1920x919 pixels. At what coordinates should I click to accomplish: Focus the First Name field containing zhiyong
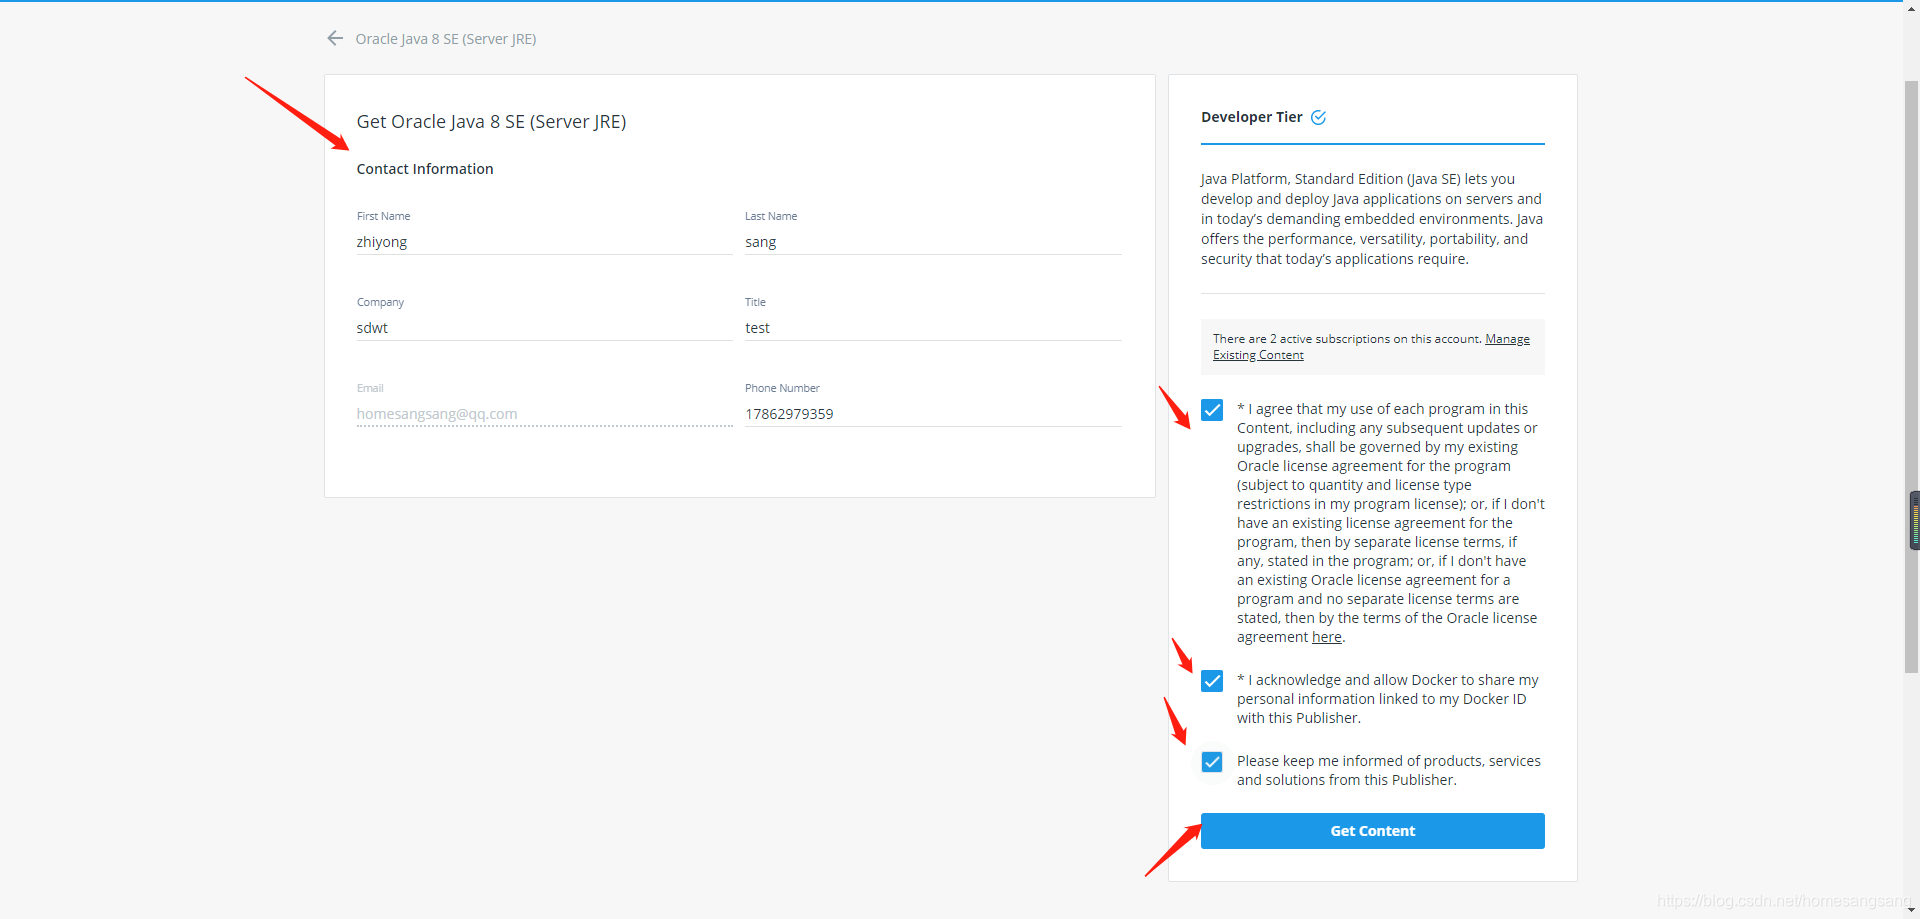[x=544, y=242]
